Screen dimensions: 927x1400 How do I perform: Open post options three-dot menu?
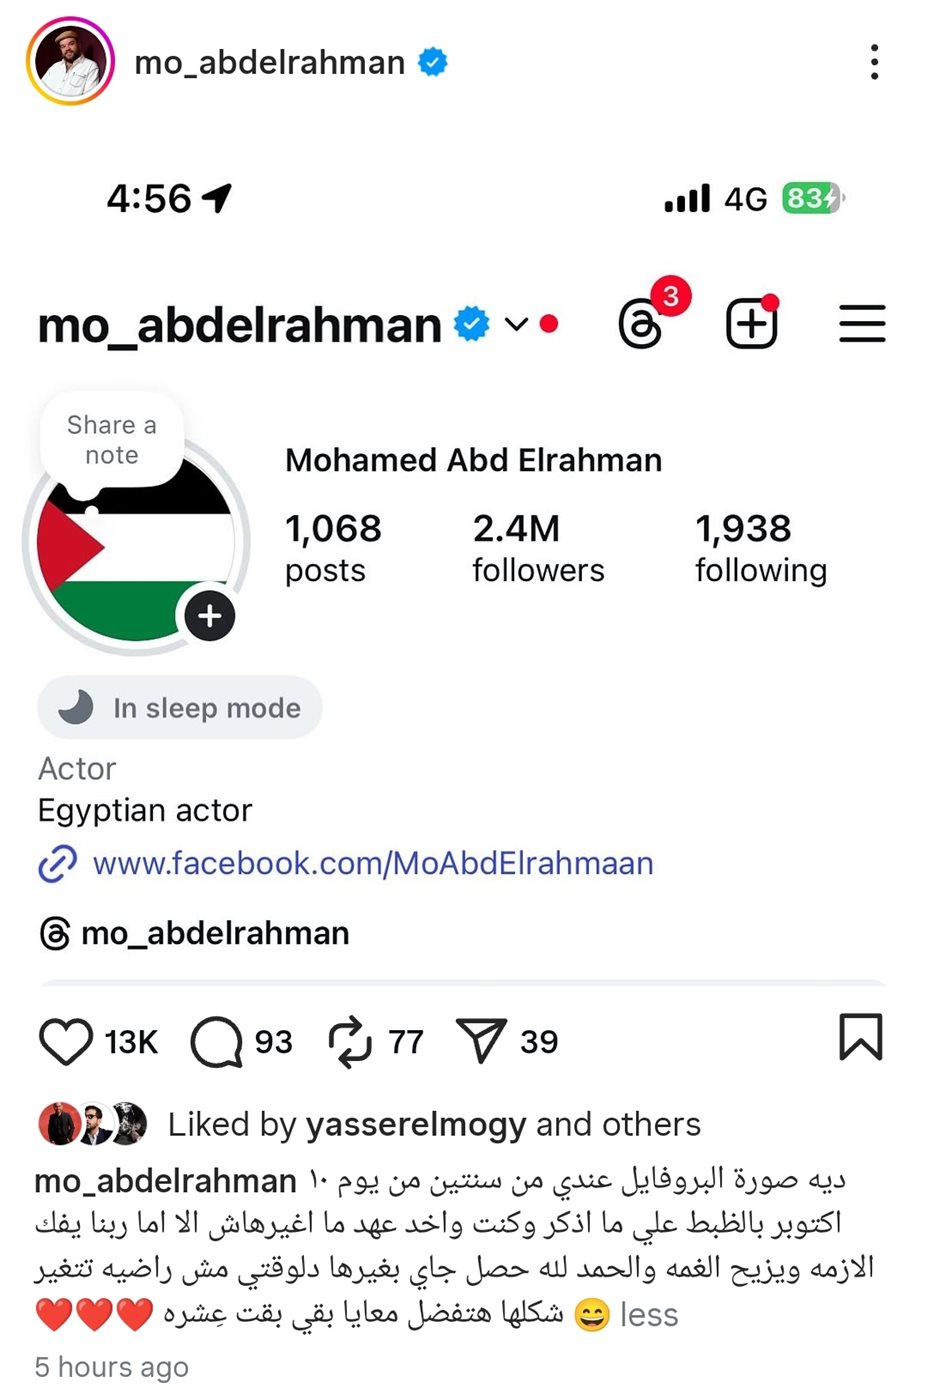[x=874, y=62]
